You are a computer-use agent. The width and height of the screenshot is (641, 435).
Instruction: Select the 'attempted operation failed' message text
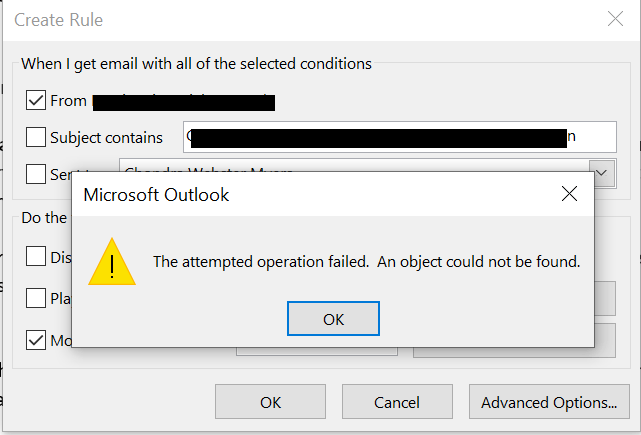[367, 262]
